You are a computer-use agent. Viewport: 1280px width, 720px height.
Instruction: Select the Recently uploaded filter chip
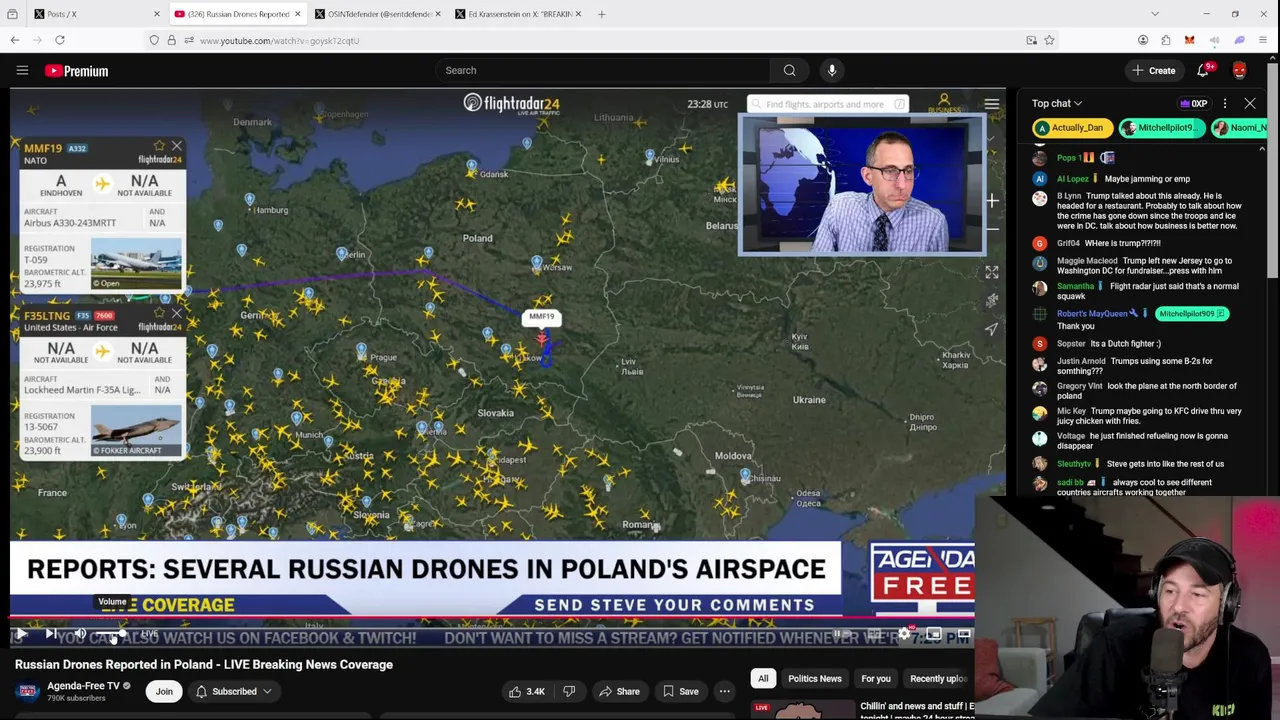(x=938, y=678)
